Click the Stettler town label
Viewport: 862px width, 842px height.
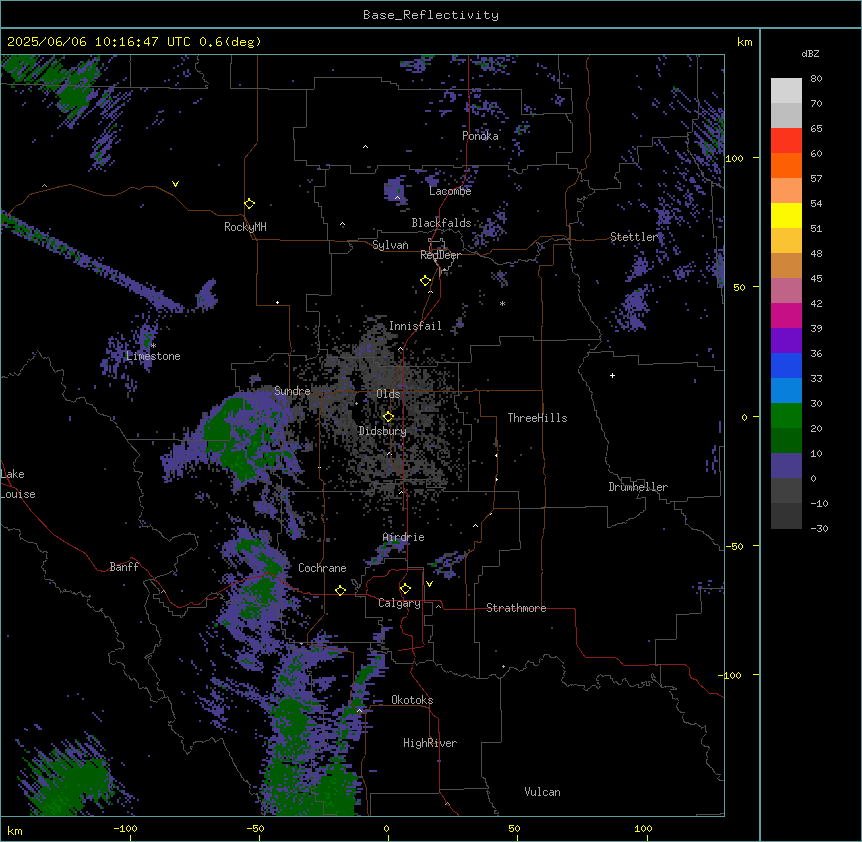[634, 237]
